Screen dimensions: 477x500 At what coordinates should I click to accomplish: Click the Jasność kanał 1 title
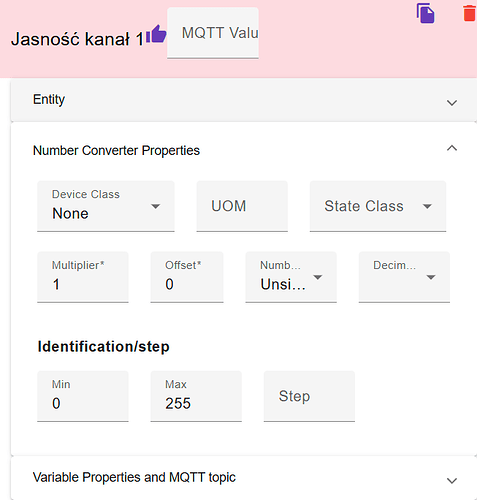tap(77, 39)
